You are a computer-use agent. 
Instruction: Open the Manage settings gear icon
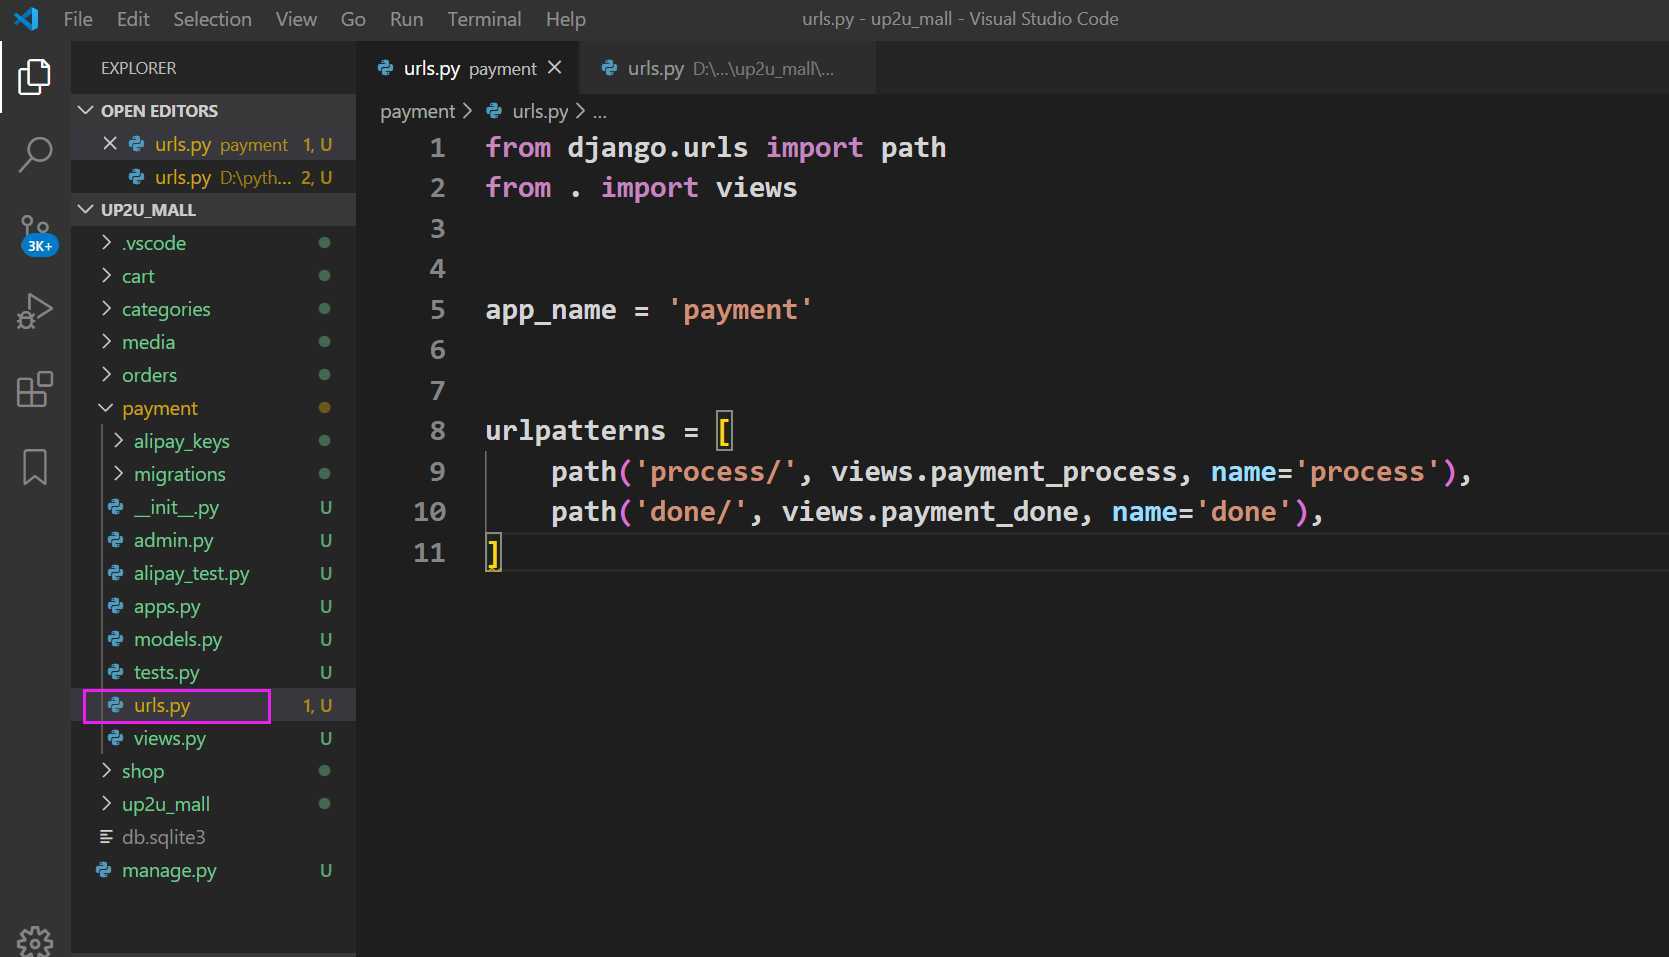click(x=35, y=941)
